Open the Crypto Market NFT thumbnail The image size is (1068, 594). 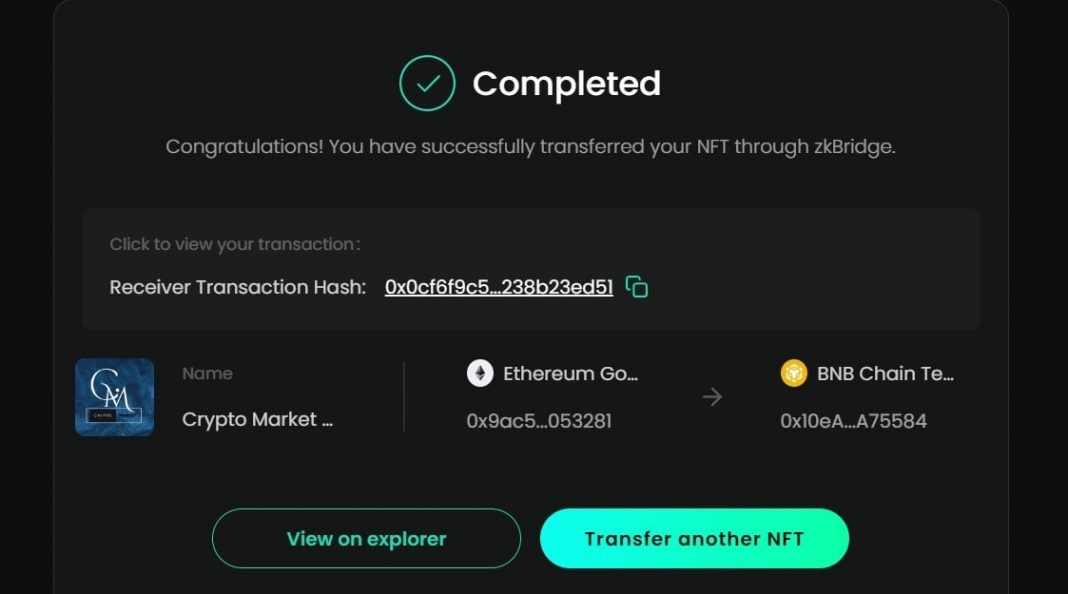click(114, 397)
